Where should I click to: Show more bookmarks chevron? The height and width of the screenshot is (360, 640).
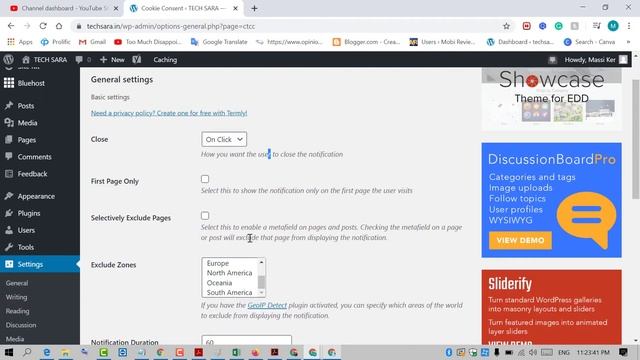628,42
